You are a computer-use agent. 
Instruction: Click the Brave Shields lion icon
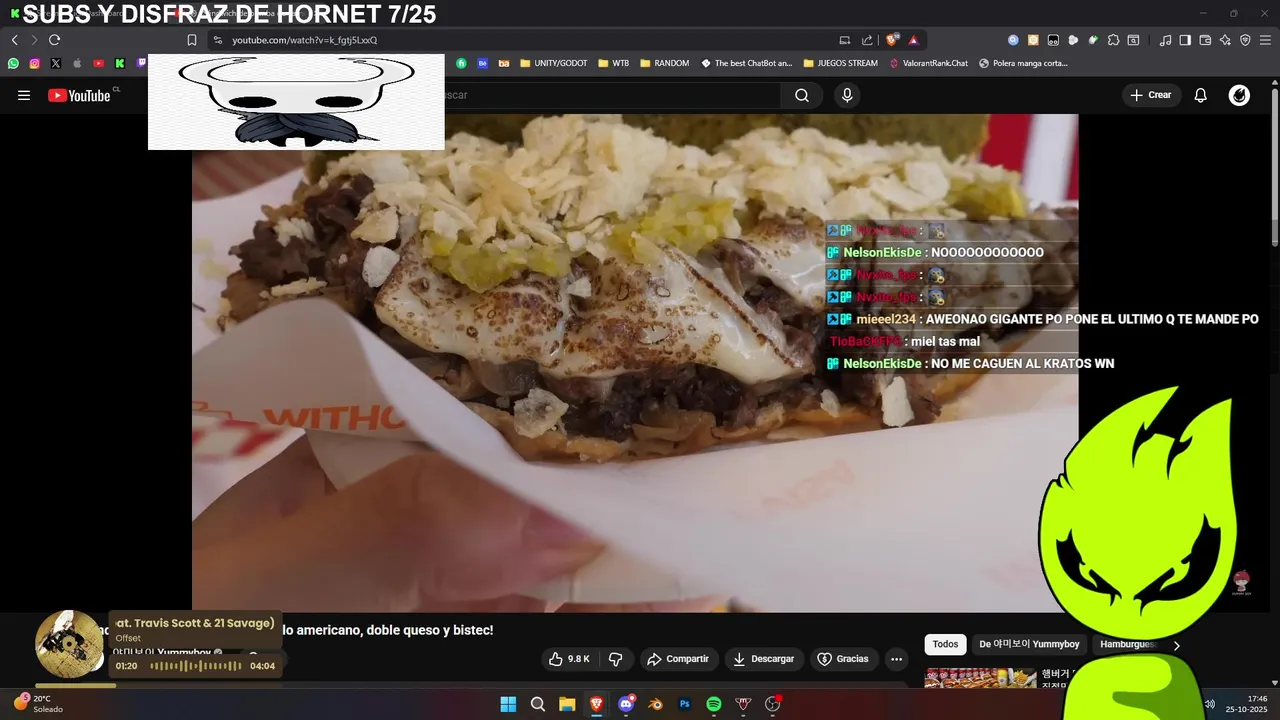point(892,40)
